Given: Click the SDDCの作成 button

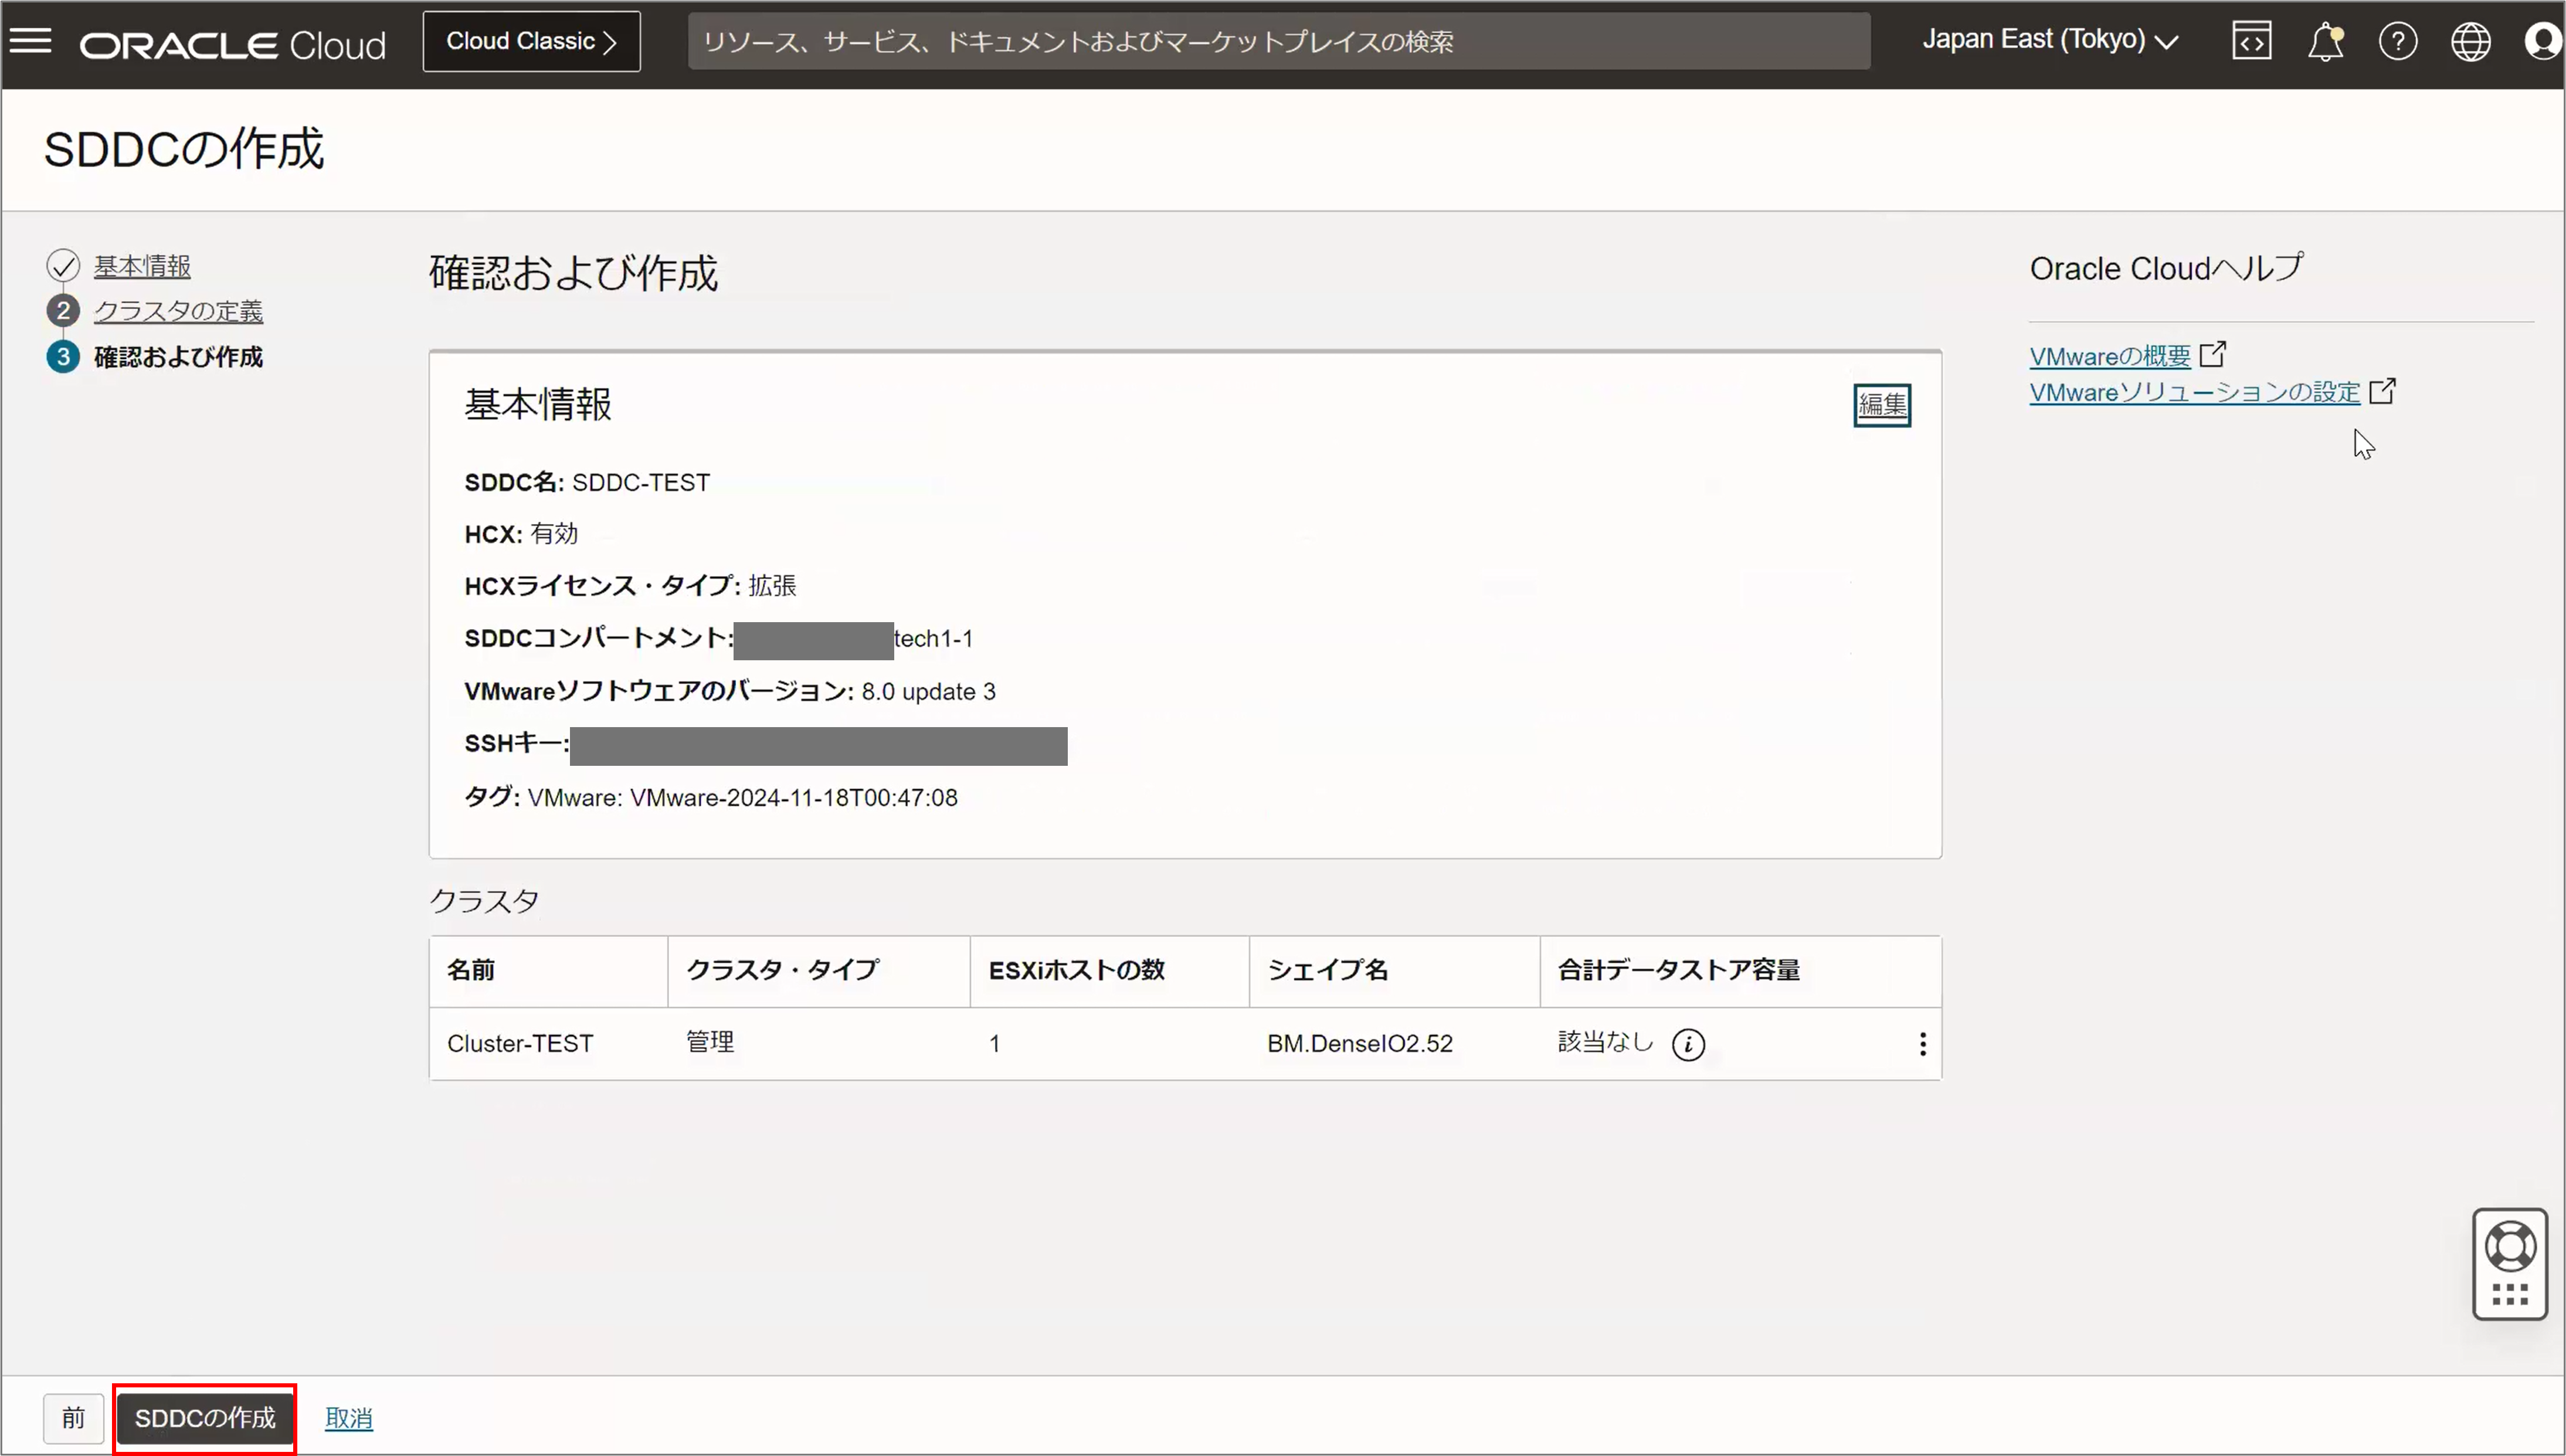Looking at the screenshot, I should (205, 1418).
